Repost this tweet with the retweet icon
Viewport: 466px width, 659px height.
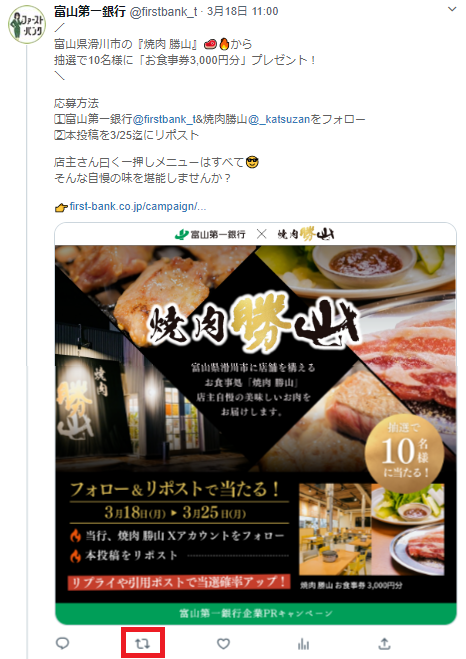point(142,643)
